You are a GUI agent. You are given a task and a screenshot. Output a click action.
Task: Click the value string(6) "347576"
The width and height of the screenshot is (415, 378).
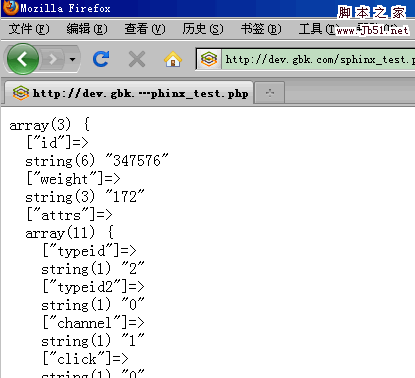pos(97,161)
